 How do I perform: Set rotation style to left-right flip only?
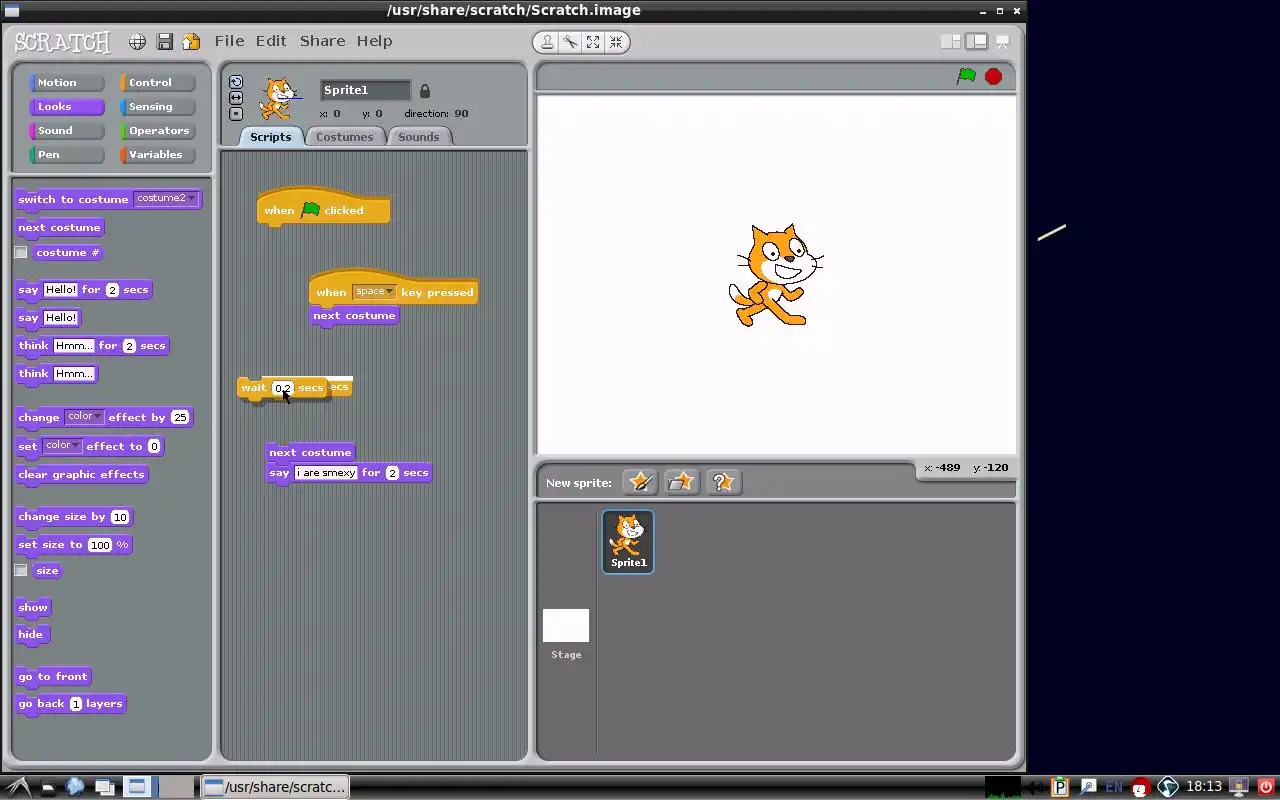(236, 98)
